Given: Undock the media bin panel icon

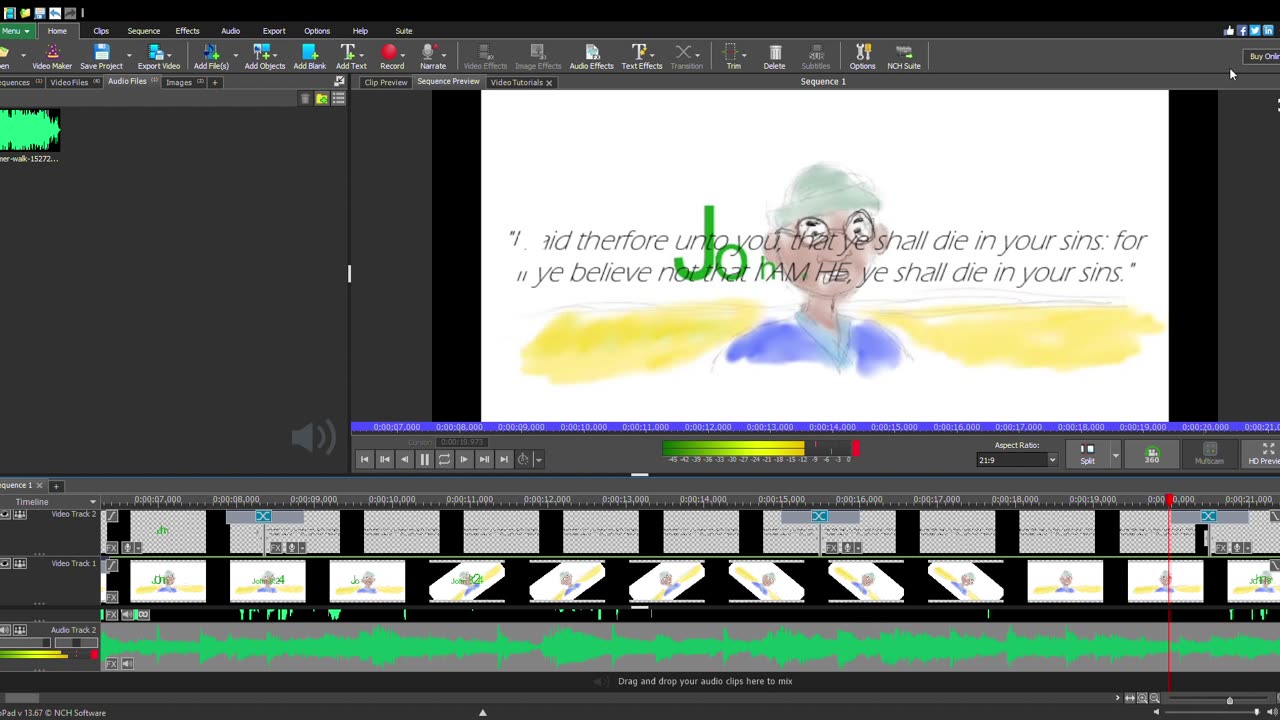Looking at the screenshot, I should [339, 82].
